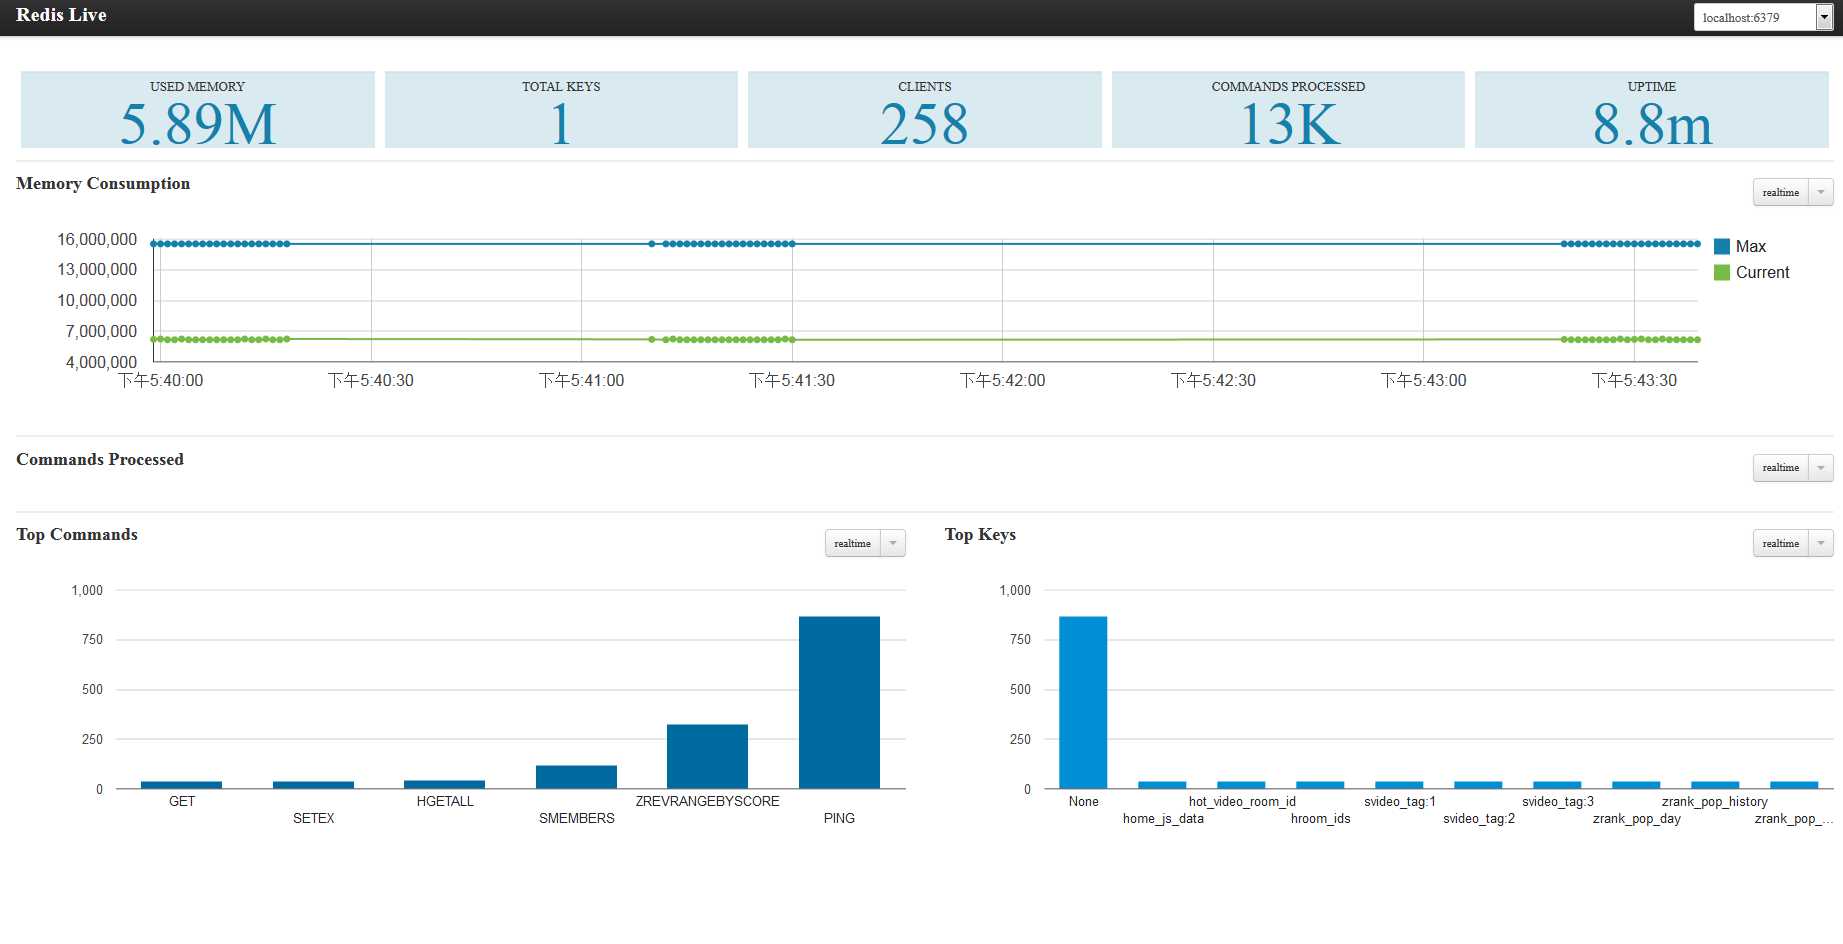
Task: Select the ZREVRANGEBYSCORE bar
Action: [707, 756]
